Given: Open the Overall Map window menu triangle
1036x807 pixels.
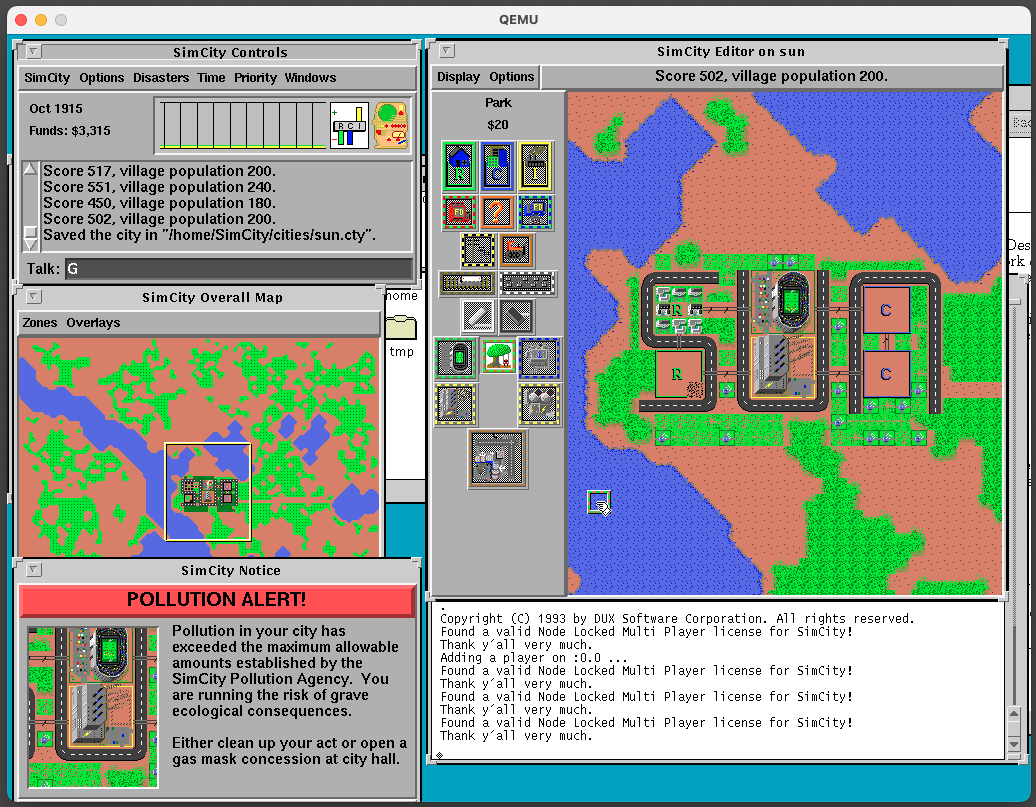Looking at the screenshot, I should [33, 296].
